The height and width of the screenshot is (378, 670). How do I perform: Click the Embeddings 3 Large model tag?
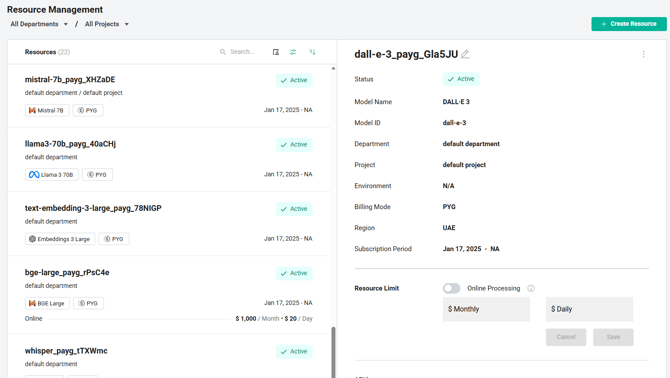60,239
